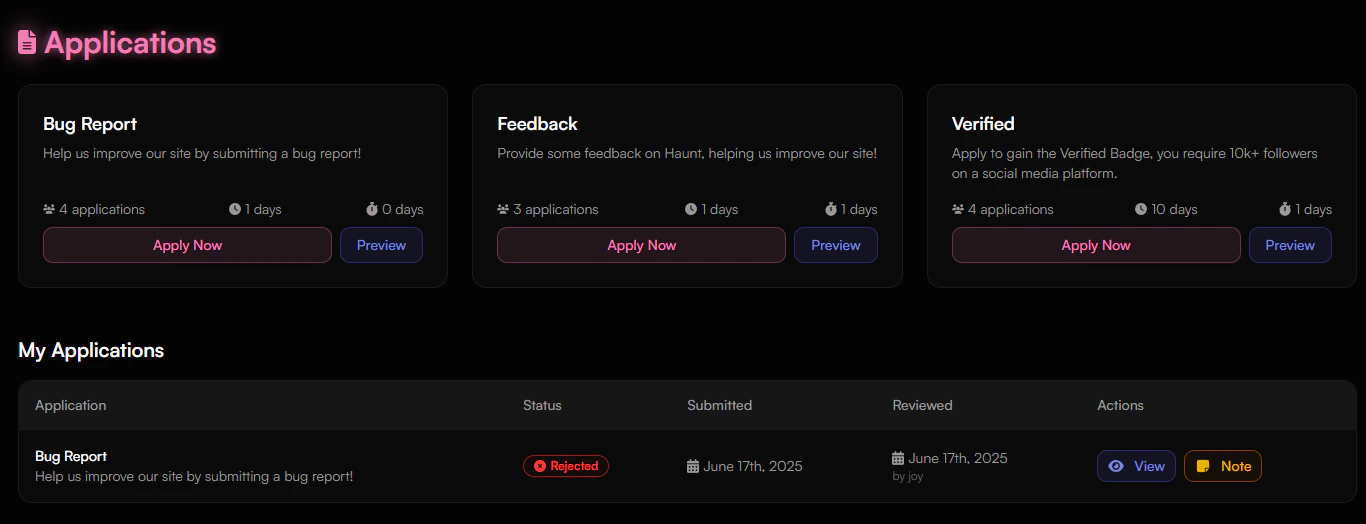Click the calendar icon in Reviewed column

point(898,458)
